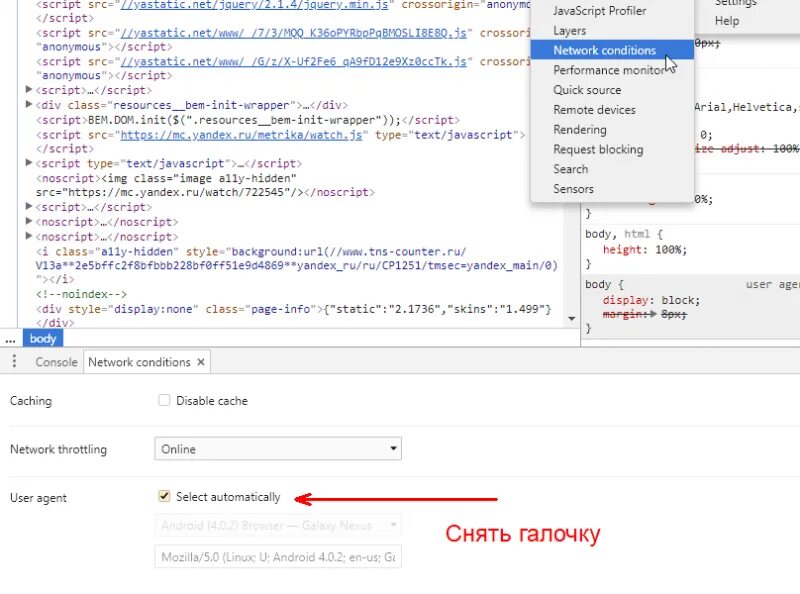Open the disabled Galaxy Nexus user agent dropdown
800x594 pixels.
coord(278,525)
